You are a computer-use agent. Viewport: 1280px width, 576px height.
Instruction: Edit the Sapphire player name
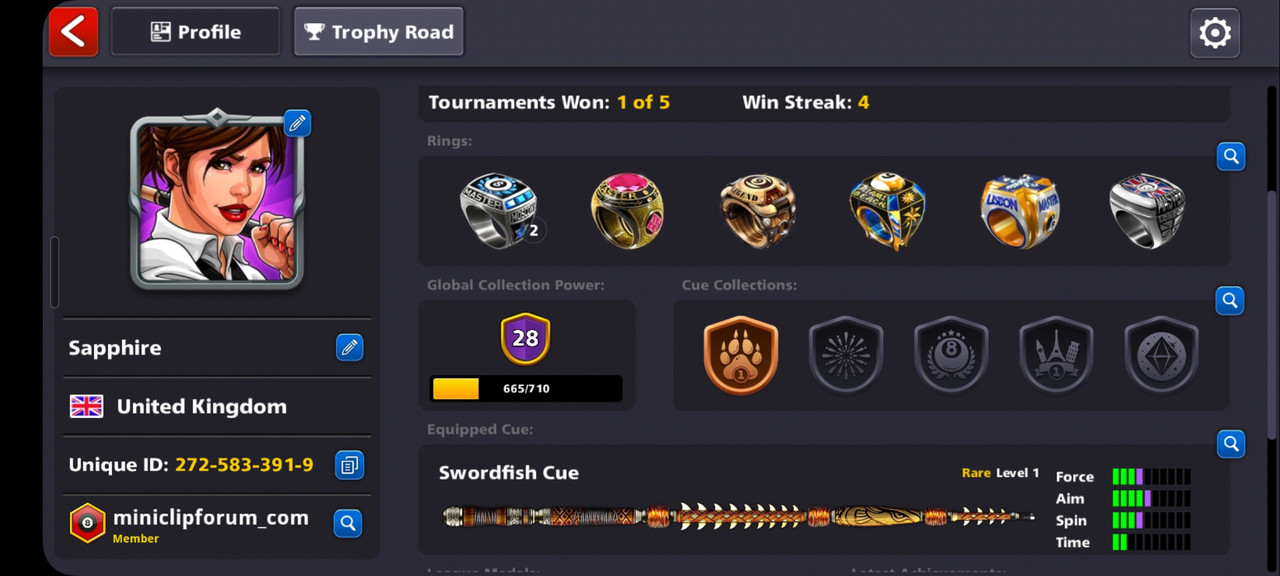click(x=349, y=347)
